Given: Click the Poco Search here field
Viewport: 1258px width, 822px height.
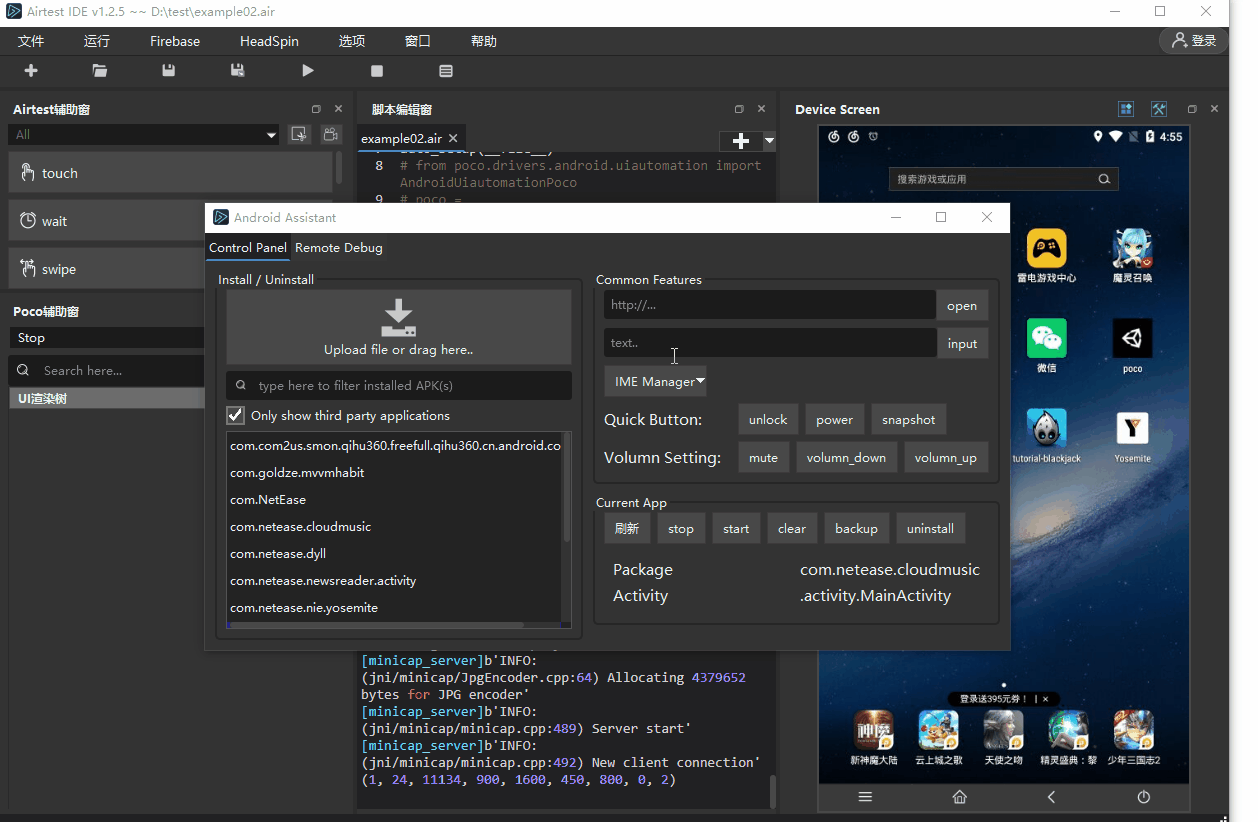Looking at the screenshot, I should coord(107,370).
